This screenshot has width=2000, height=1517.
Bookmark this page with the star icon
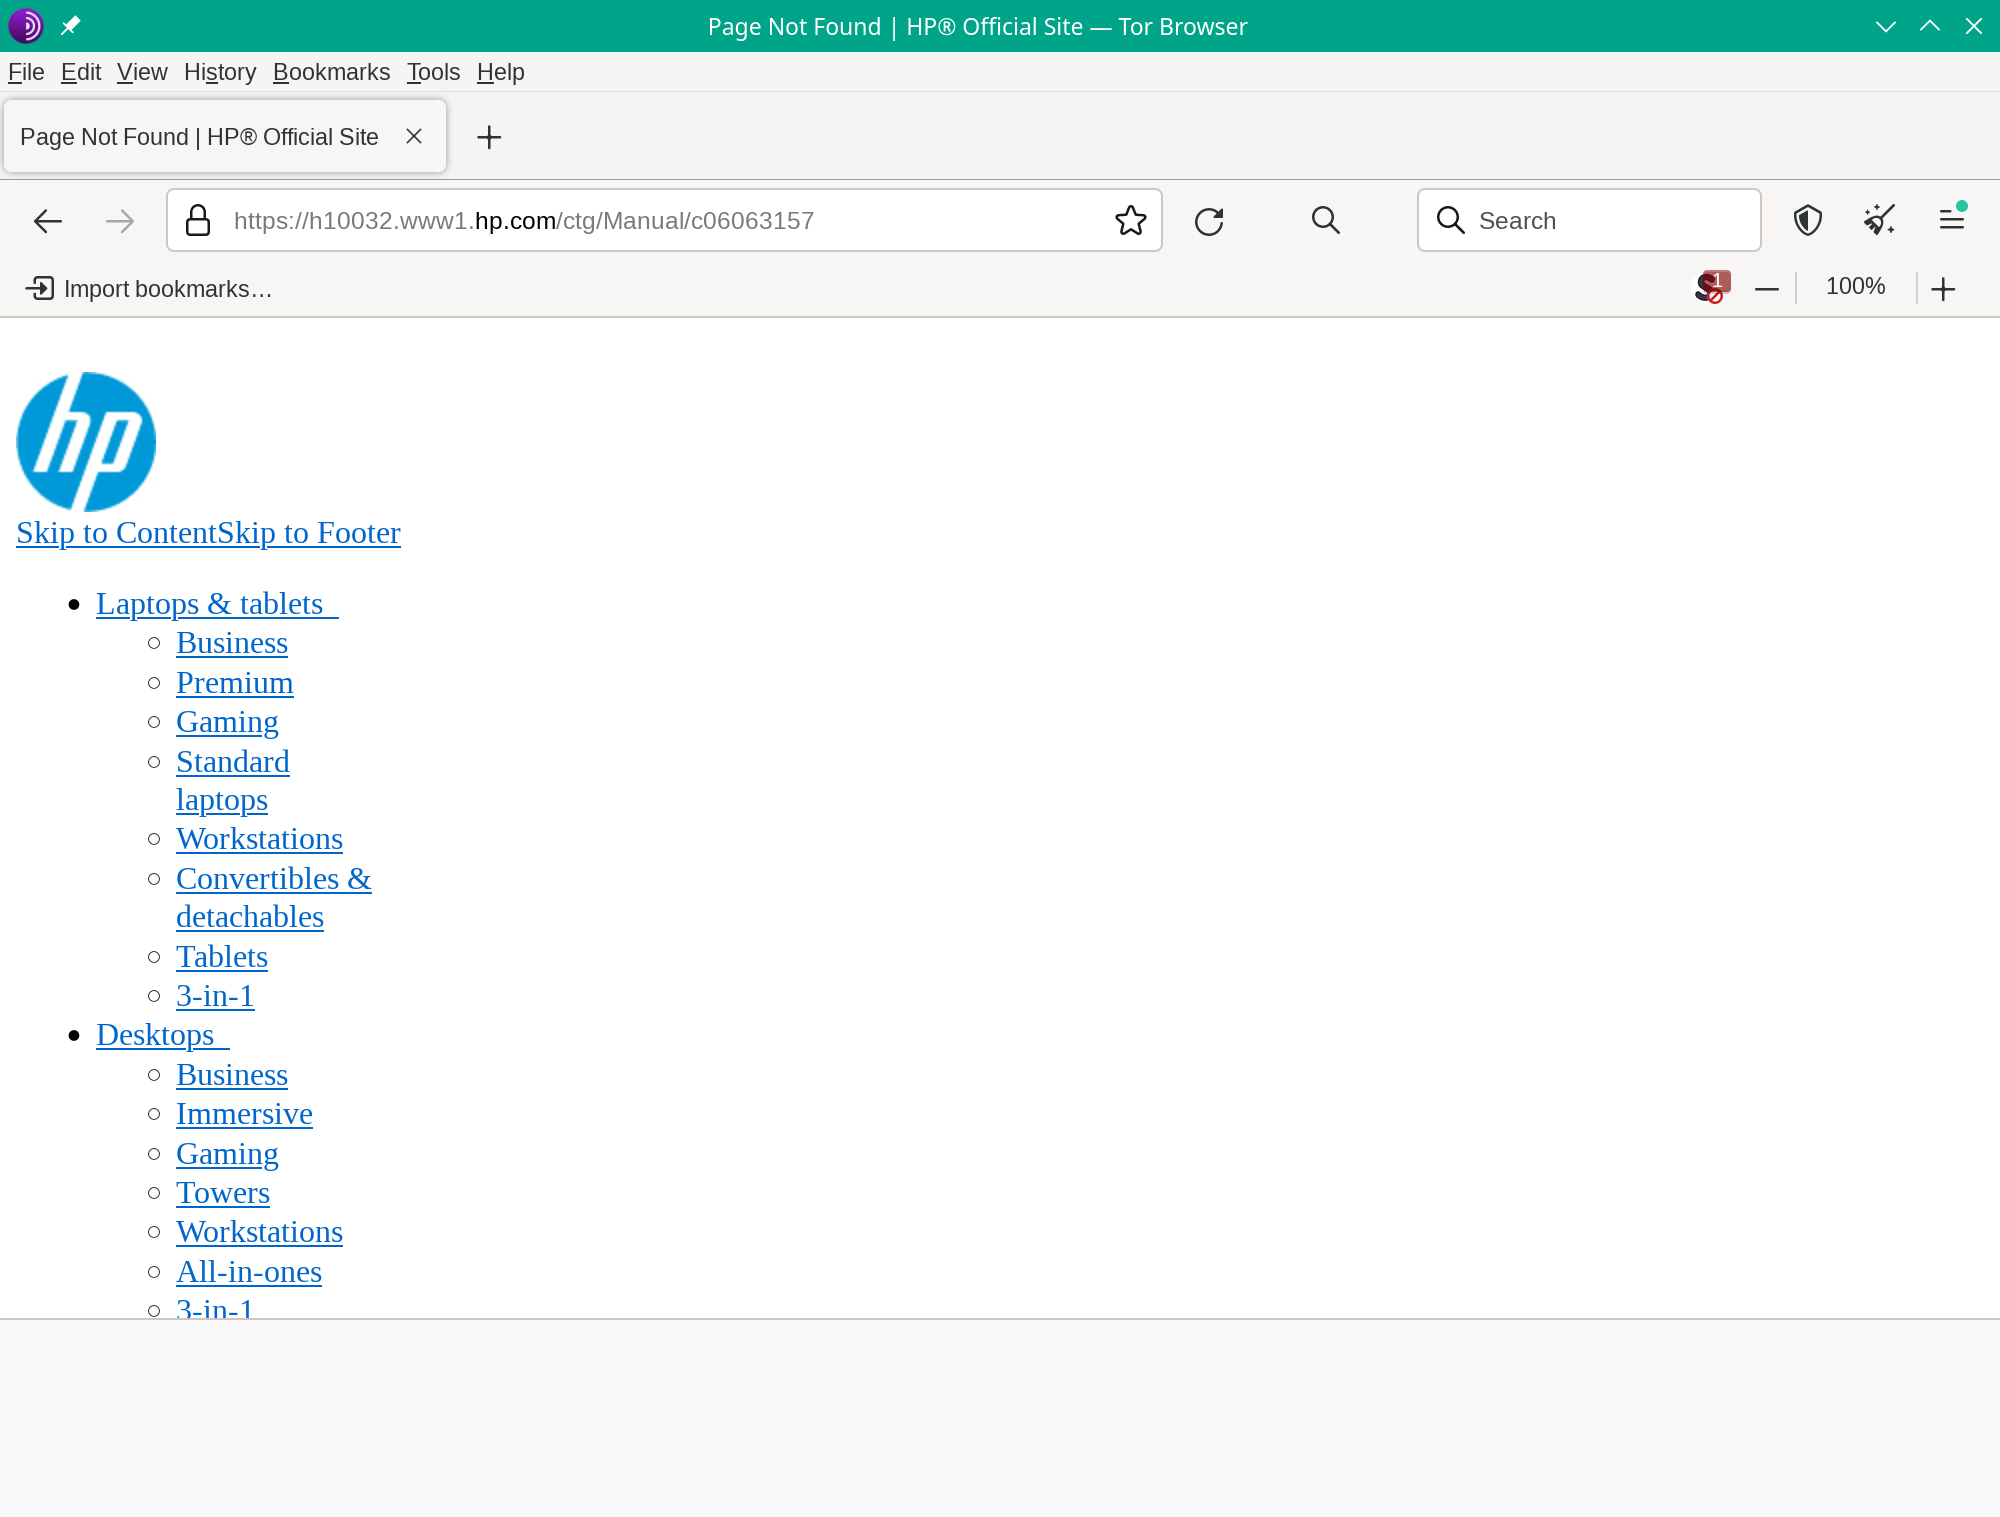click(1130, 221)
